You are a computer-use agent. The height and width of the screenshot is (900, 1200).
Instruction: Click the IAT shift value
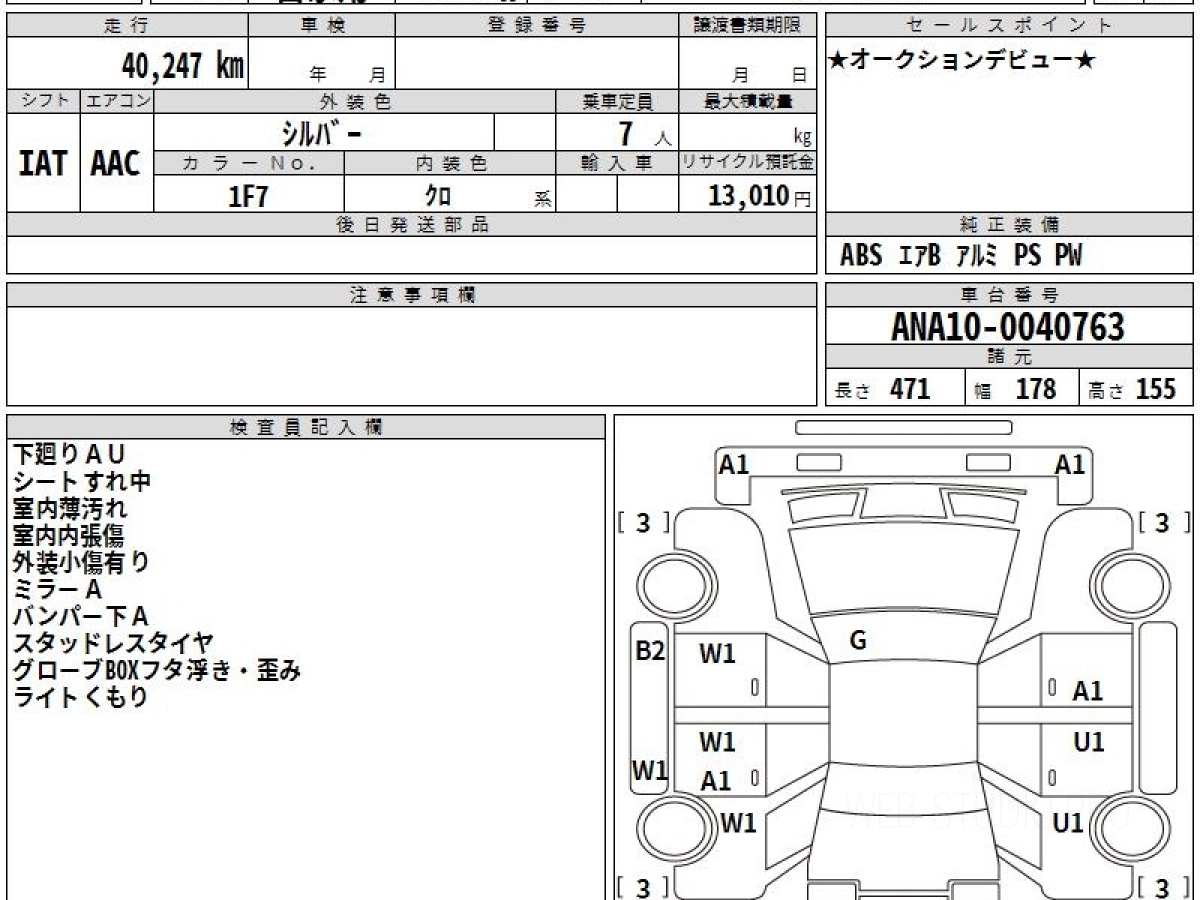43,163
